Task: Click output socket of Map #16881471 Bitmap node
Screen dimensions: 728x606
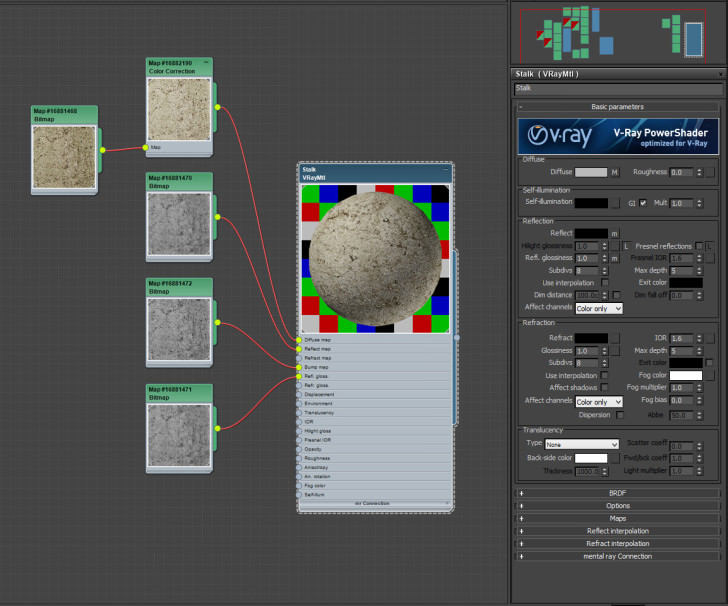Action: click(x=217, y=428)
